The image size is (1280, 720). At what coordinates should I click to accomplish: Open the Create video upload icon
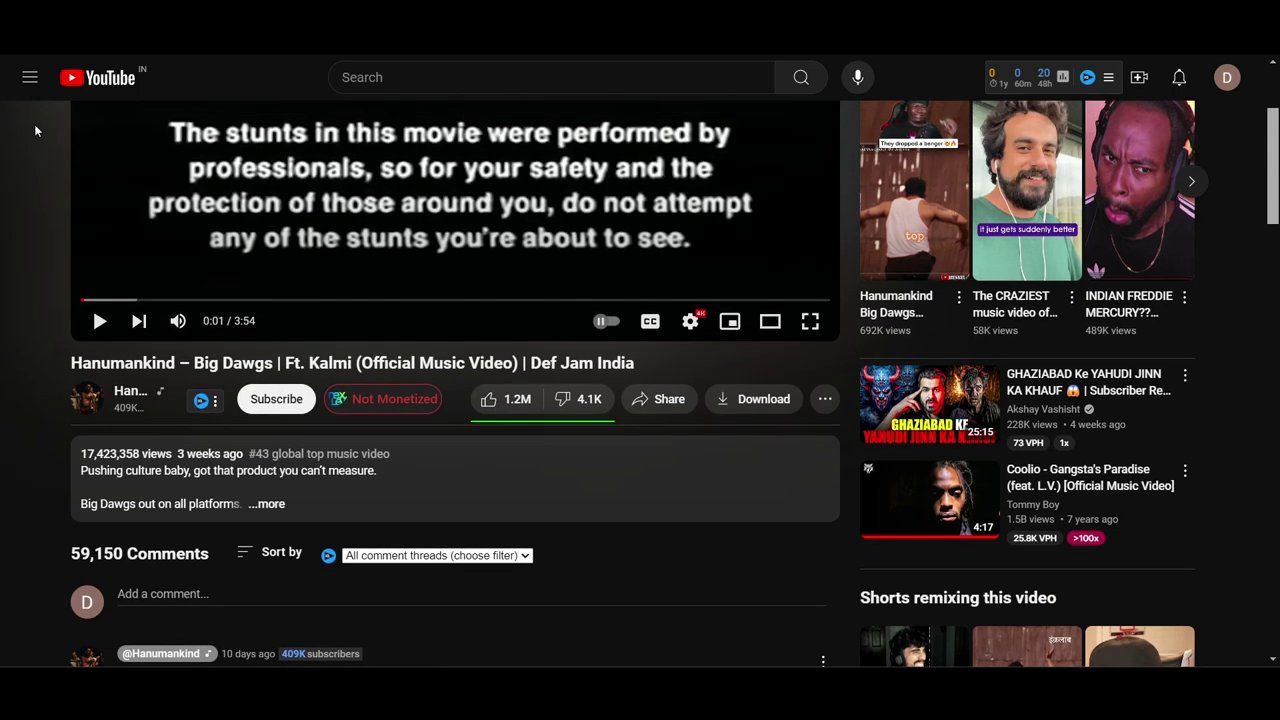pyautogui.click(x=1139, y=77)
